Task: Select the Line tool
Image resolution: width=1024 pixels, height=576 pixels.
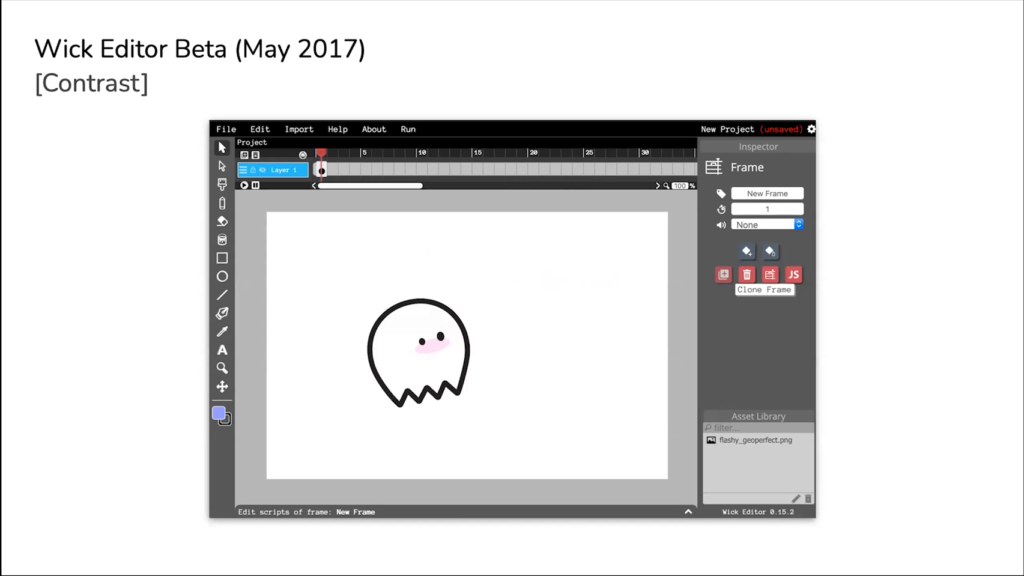Action: pos(222,295)
